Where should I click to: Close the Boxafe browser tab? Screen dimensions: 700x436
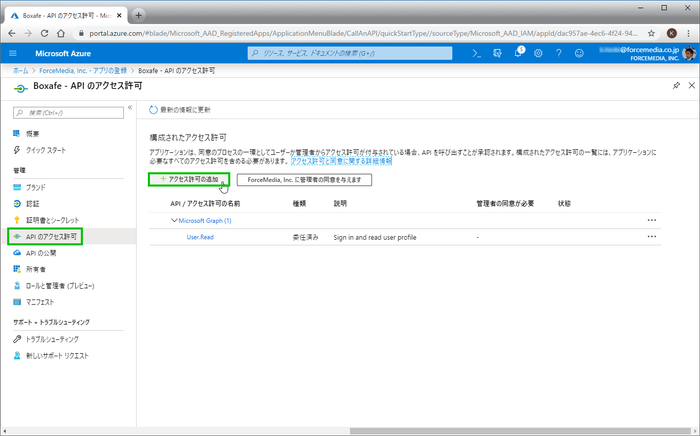(119, 15)
